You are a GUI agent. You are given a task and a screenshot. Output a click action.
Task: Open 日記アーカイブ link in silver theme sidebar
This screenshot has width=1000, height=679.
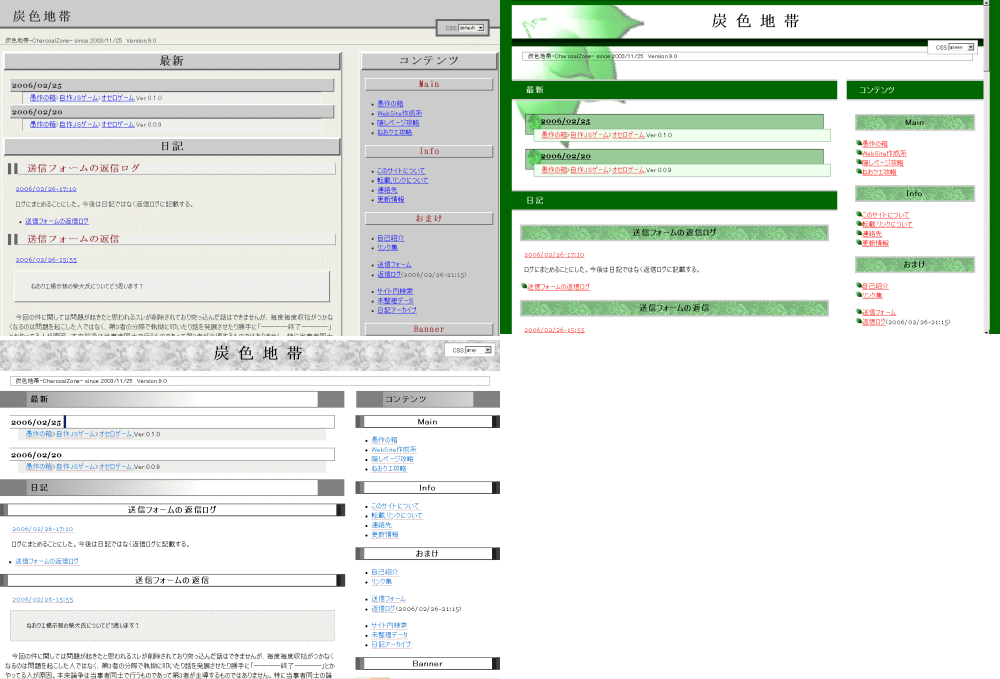pos(391,644)
